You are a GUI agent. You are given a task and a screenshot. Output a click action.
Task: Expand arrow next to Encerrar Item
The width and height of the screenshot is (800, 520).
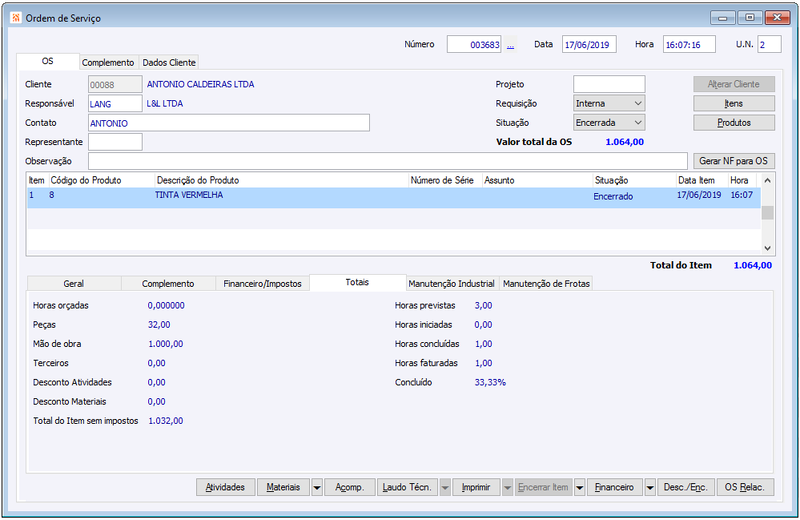[580, 488]
